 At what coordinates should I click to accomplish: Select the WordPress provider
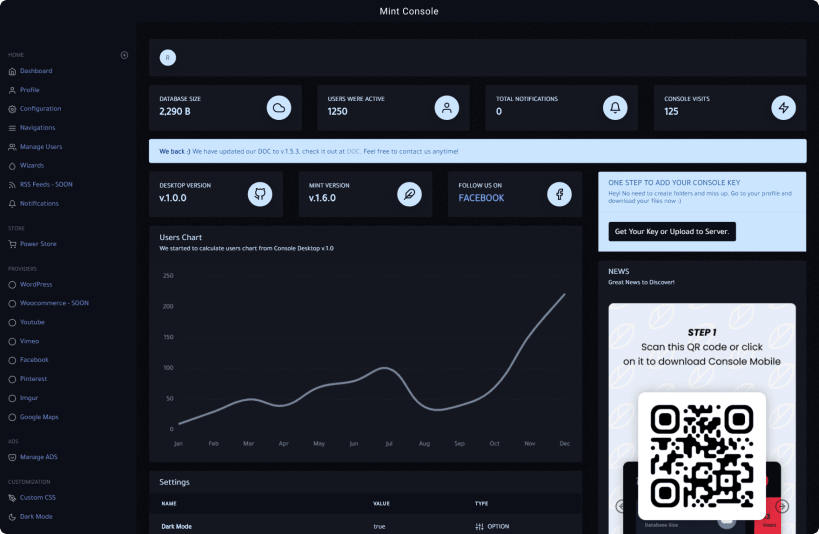pos(36,285)
